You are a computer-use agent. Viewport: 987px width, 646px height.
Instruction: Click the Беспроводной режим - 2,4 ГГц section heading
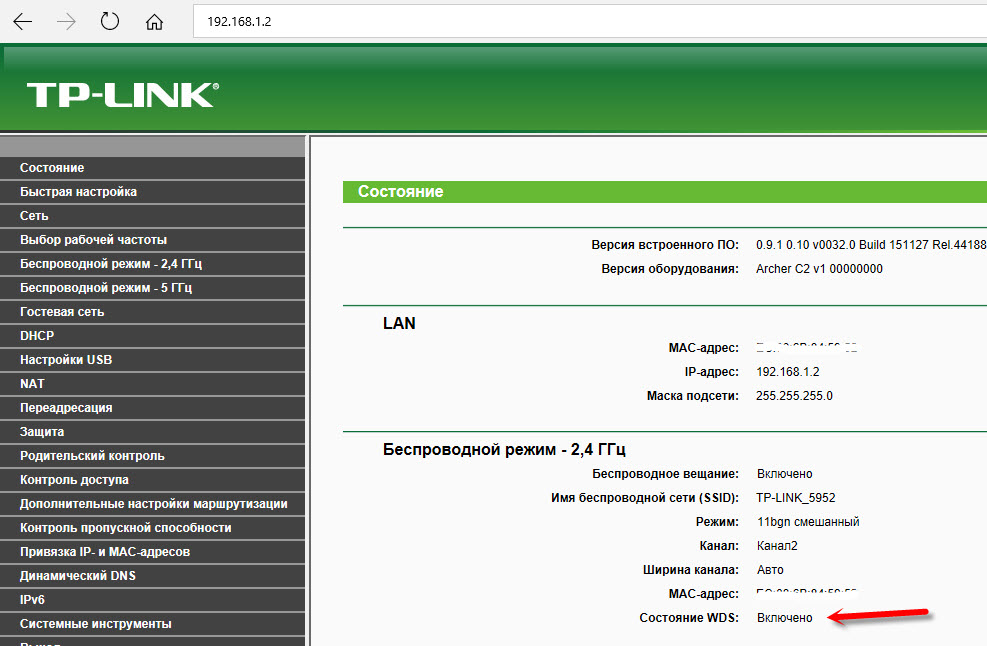point(504,450)
